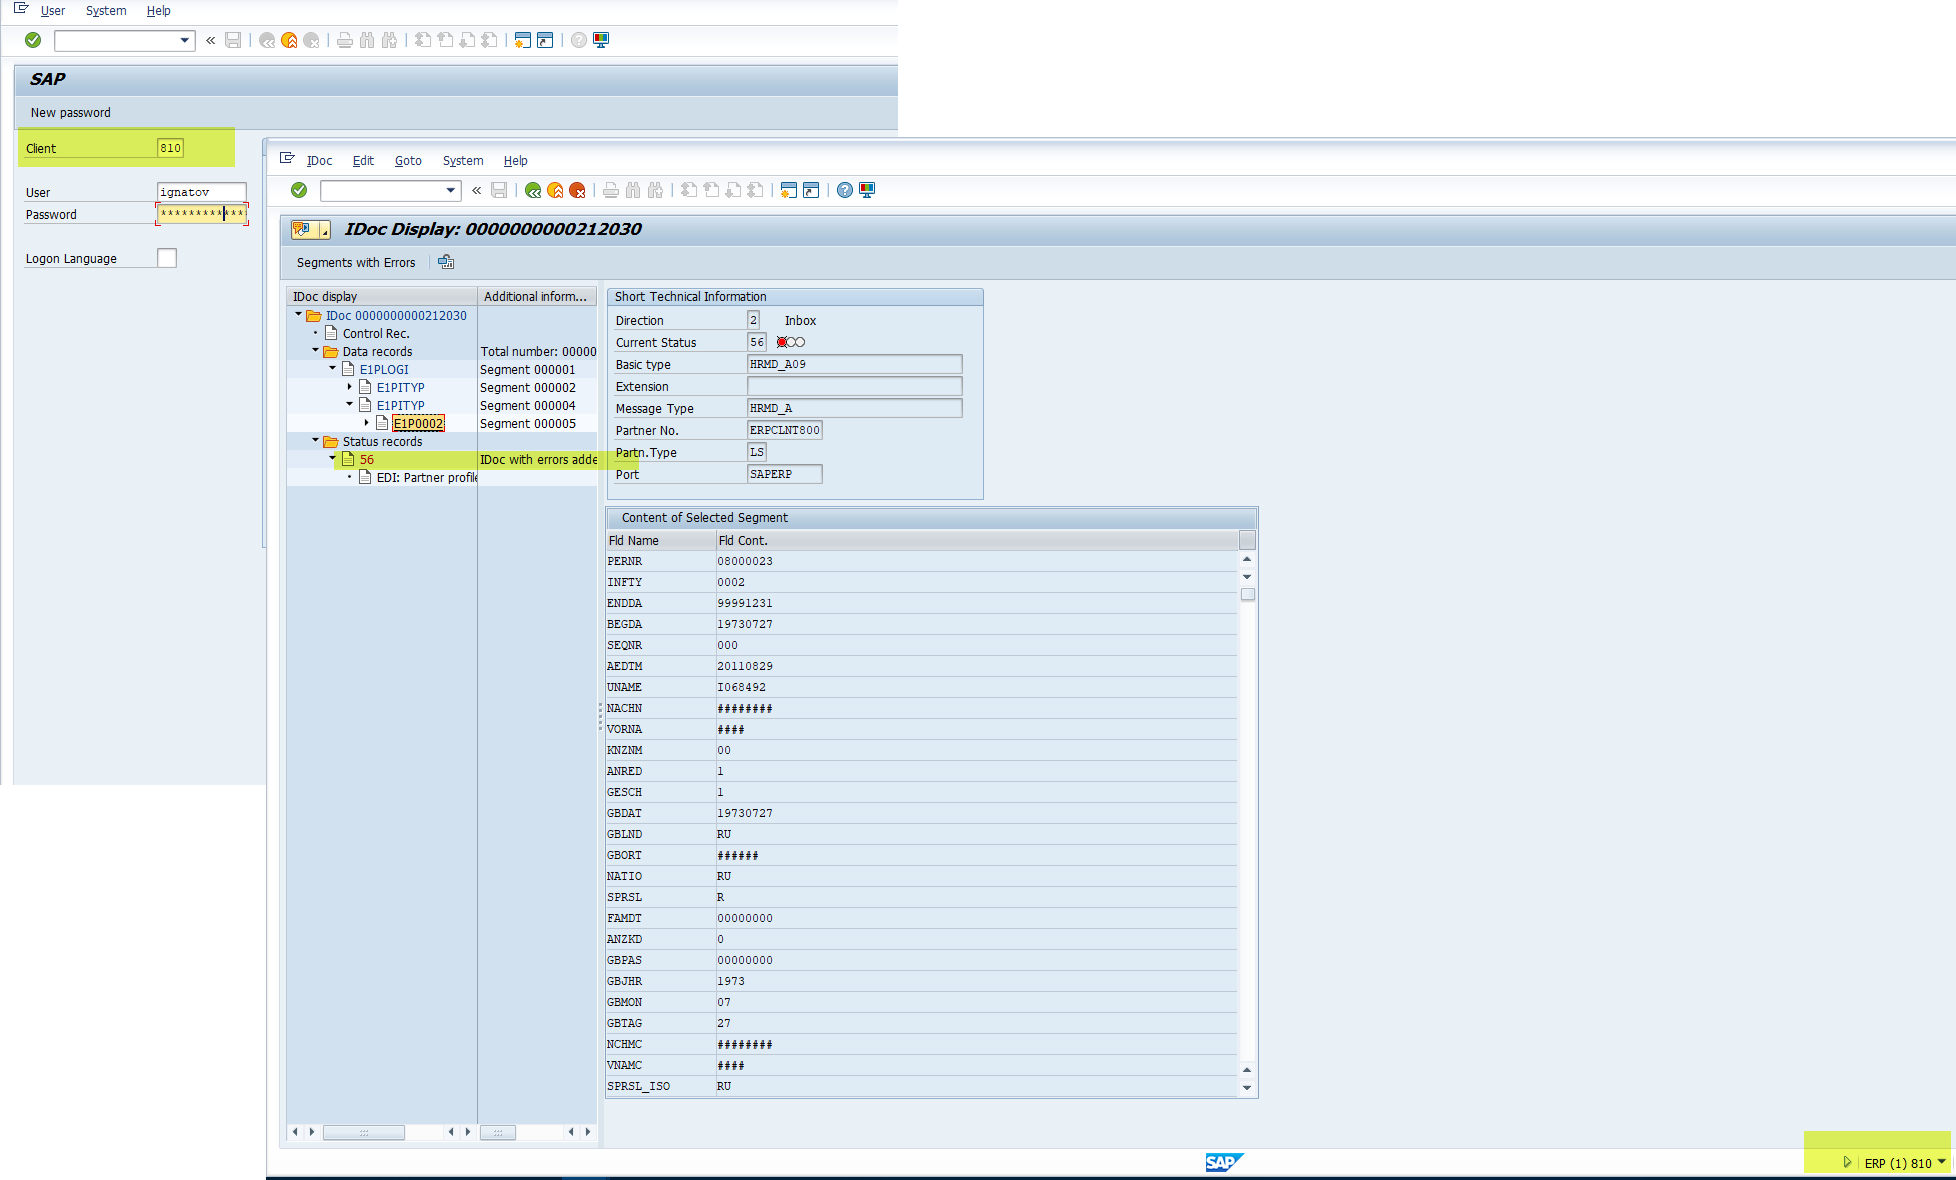The width and height of the screenshot is (1956, 1180).
Task: Collapse the command field in IDoc window
Action: point(477,190)
